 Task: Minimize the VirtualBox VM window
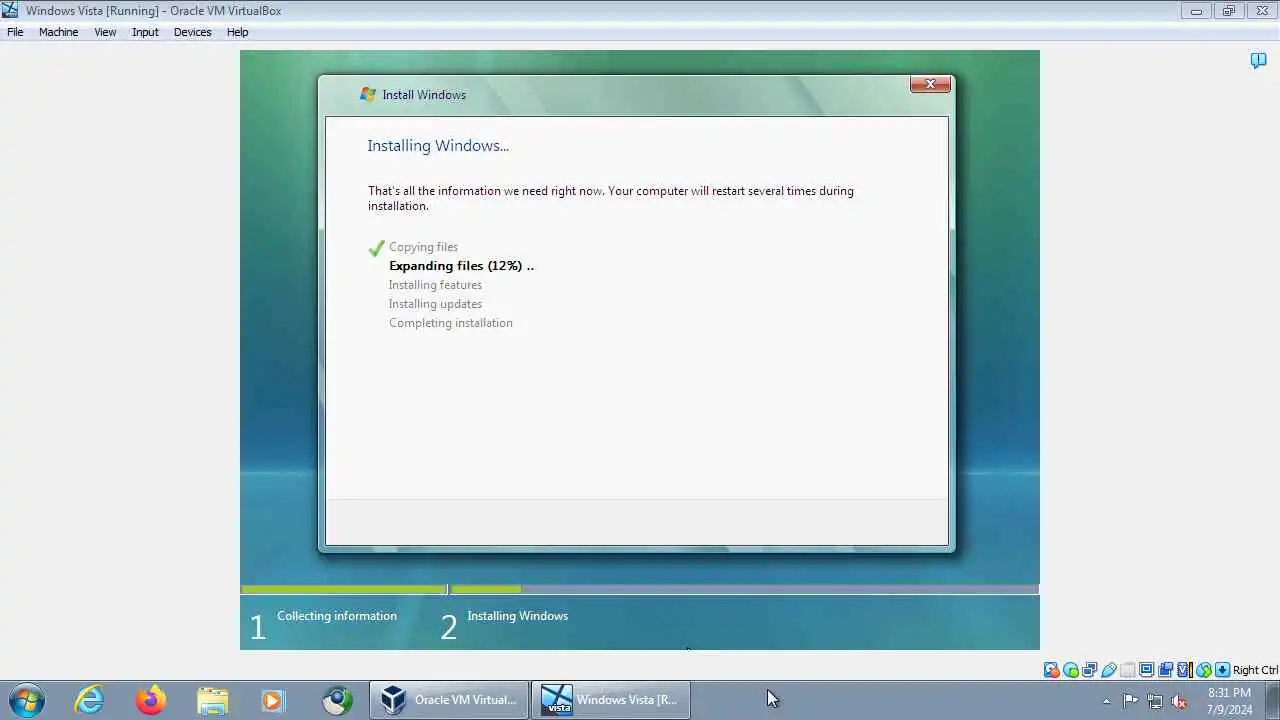1196,11
